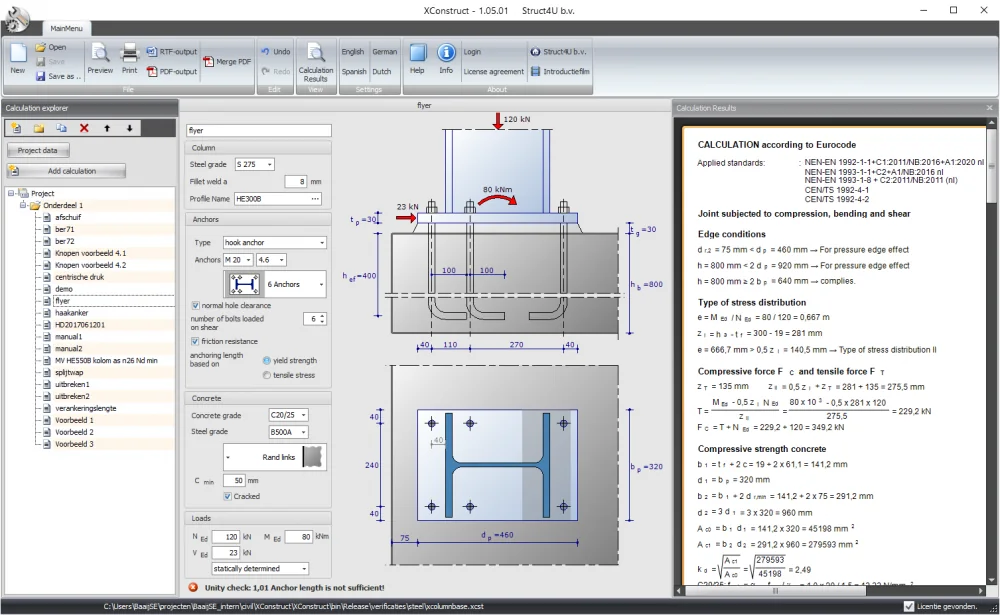Click Undo in Edit group
This screenshot has height=615, width=1000.
click(276, 52)
